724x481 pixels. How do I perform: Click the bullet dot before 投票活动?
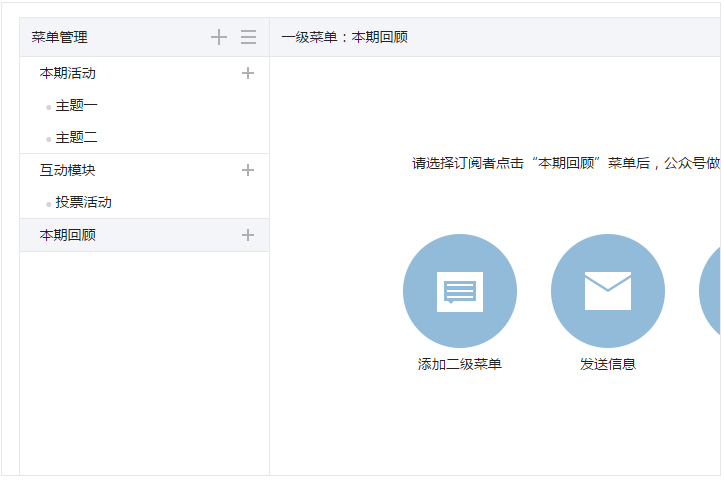click(48, 204)
